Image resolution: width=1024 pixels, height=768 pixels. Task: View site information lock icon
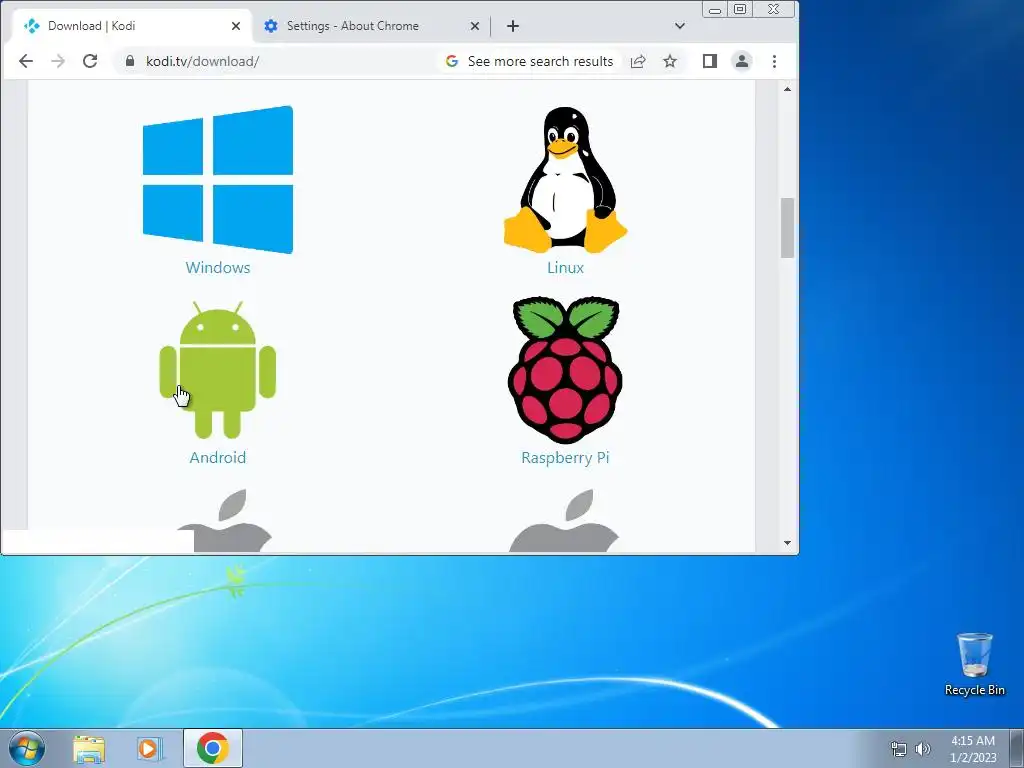(x=130, y=61)
